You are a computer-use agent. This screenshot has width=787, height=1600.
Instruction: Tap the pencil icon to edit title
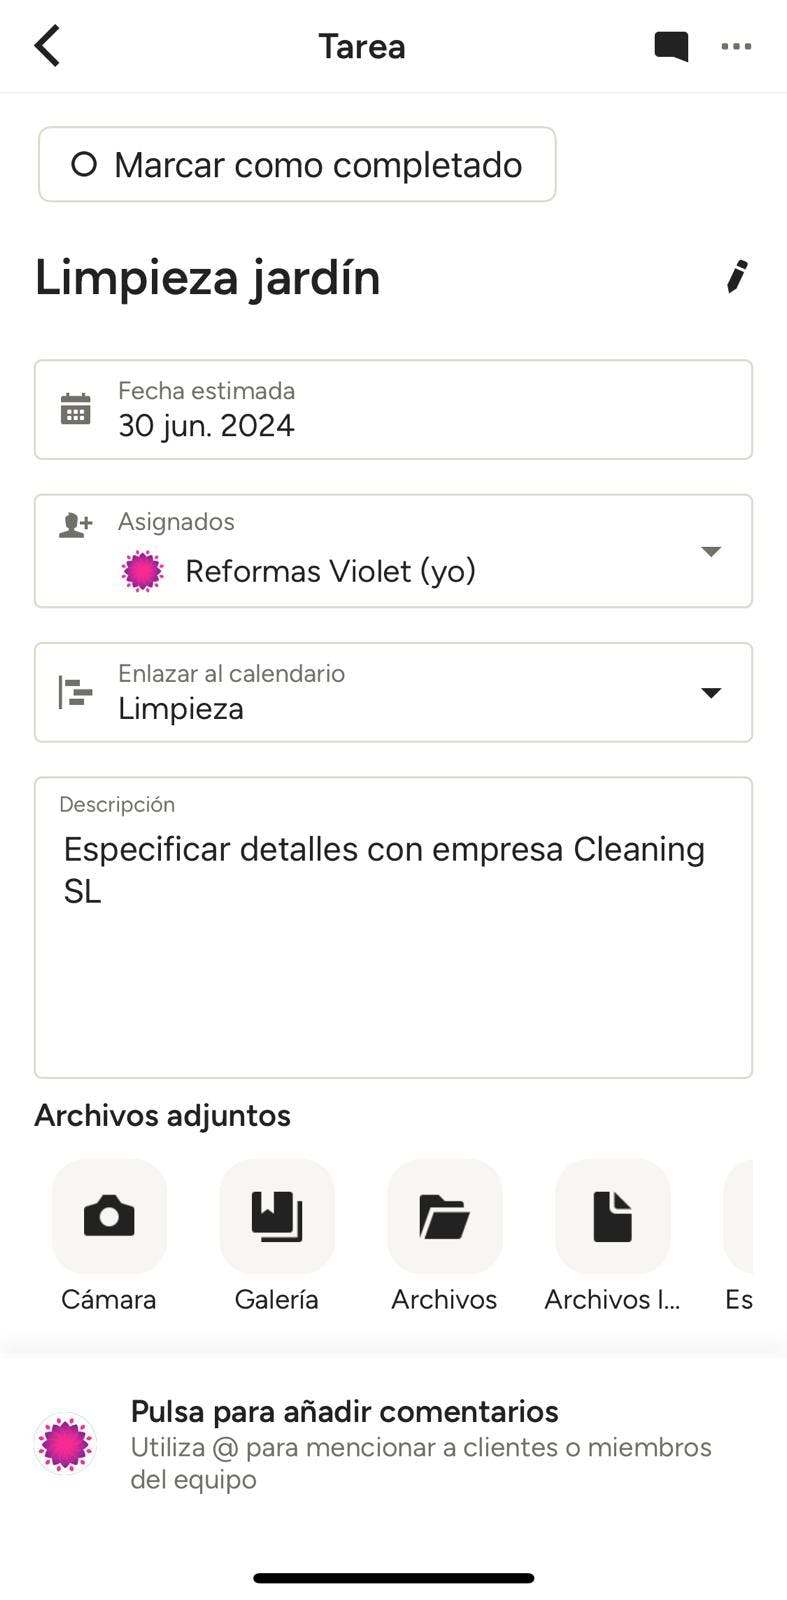(x=737, y=277)
